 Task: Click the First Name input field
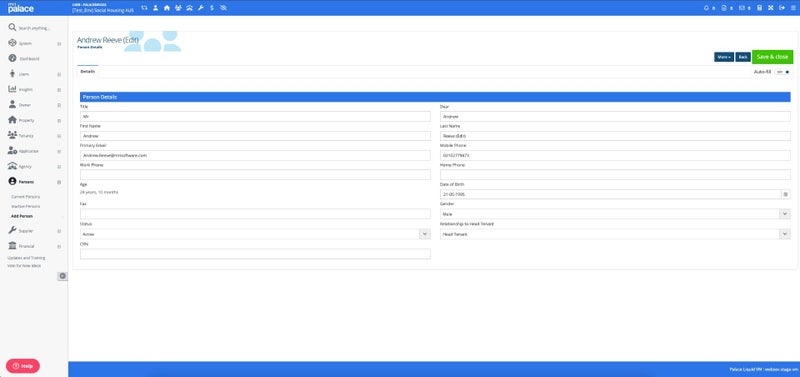pyautogui.click(x=255, y=136)
